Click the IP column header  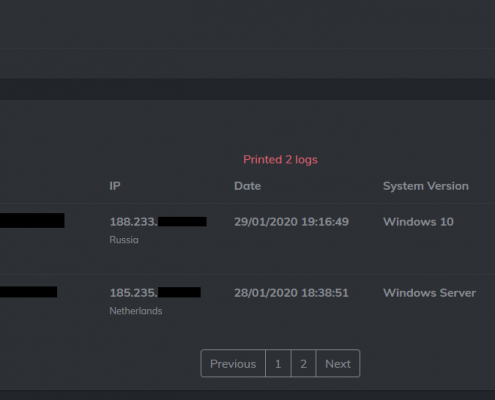coord(115,186)
